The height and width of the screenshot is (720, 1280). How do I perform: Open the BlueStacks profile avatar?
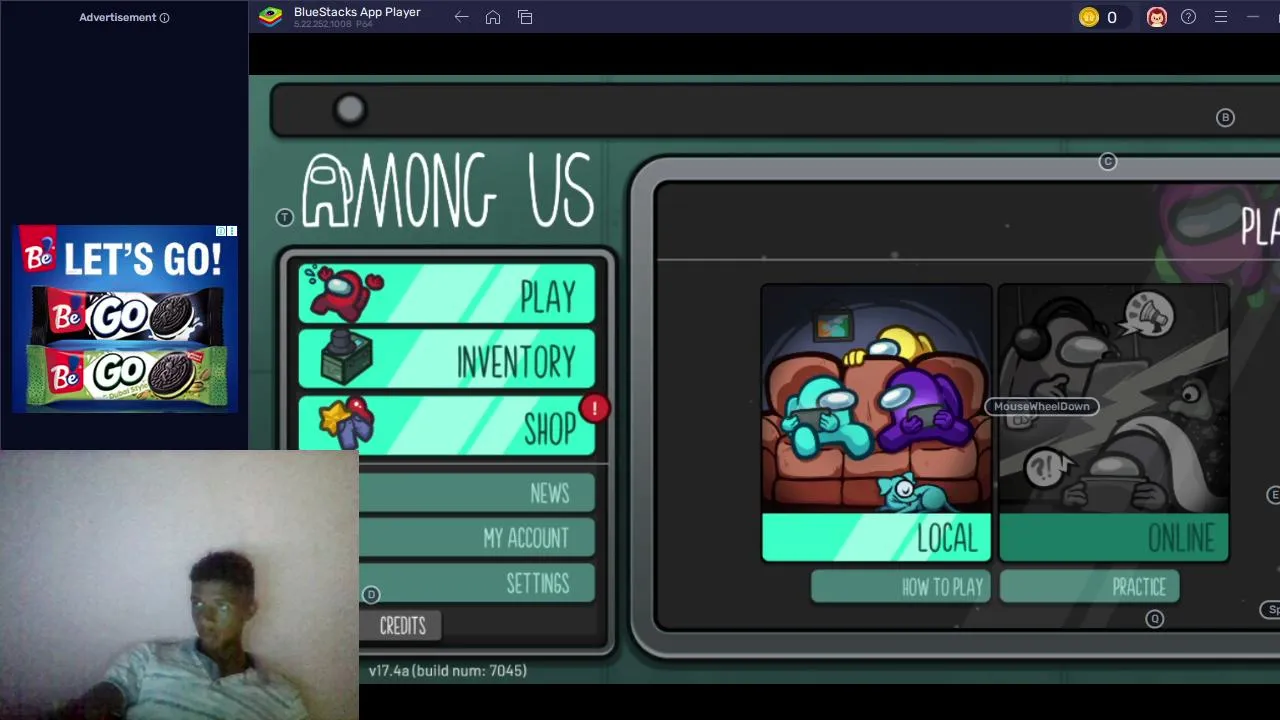click(1156, 17)
